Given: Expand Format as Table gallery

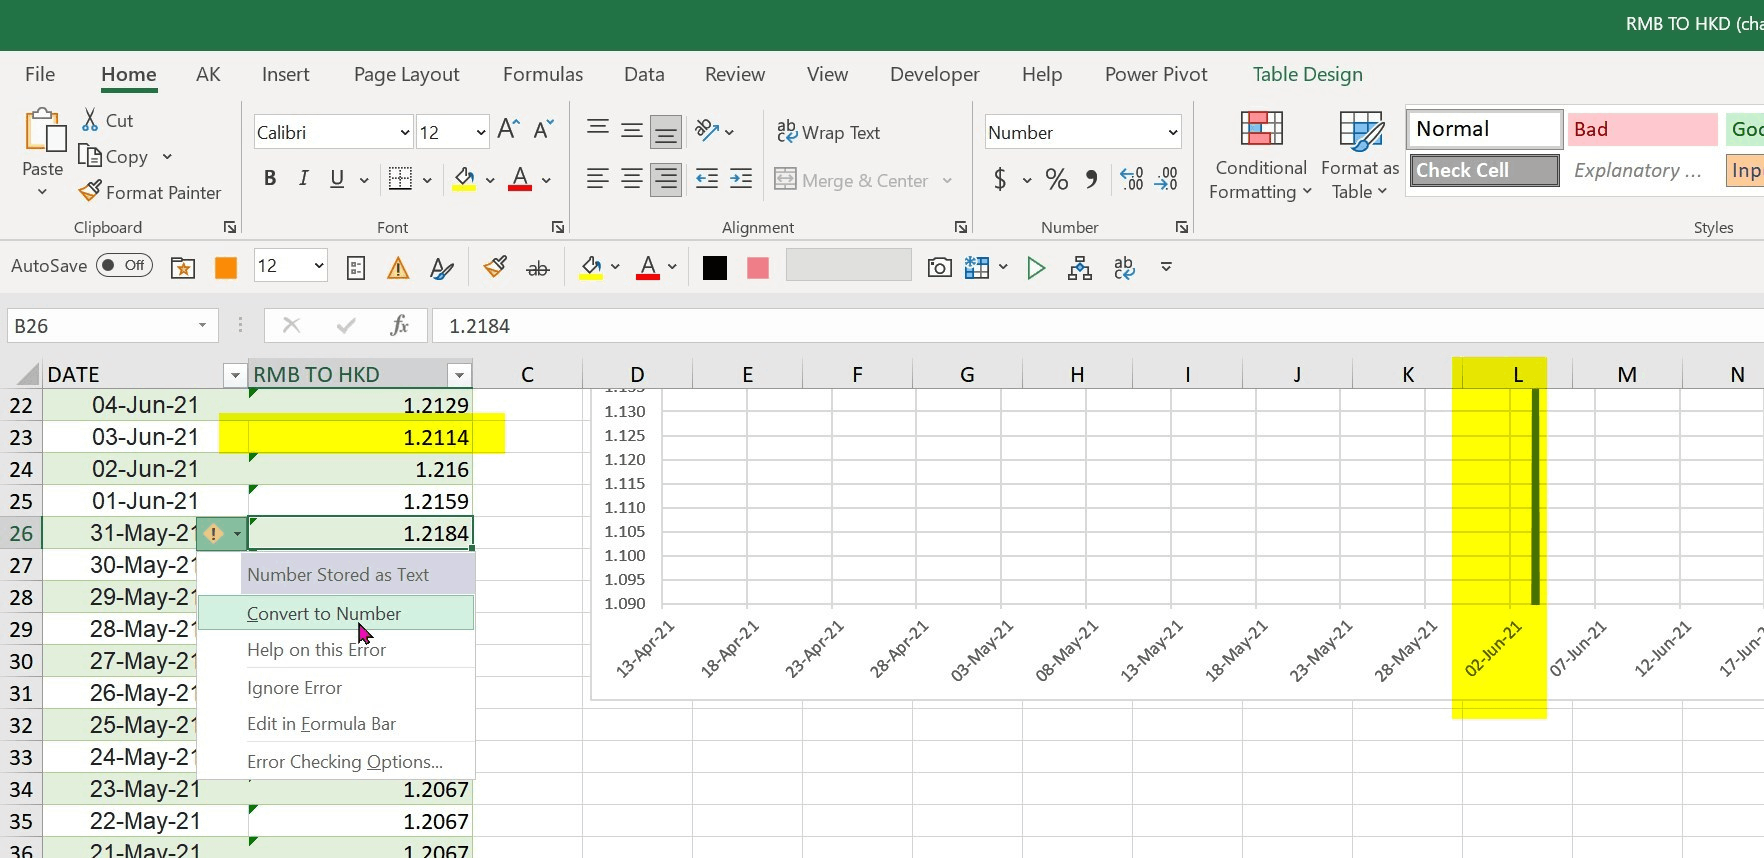Looking at the screenshot, I should [1360, 155].
